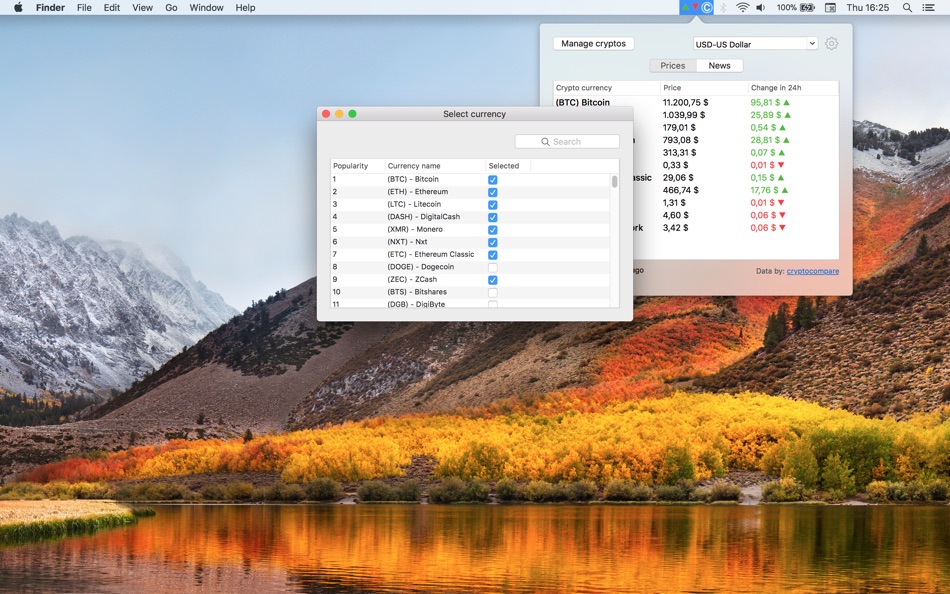Viewport: 950px width, 594px height.
Task: Click the 466,74 $ price value
Action: click(680, 190)
